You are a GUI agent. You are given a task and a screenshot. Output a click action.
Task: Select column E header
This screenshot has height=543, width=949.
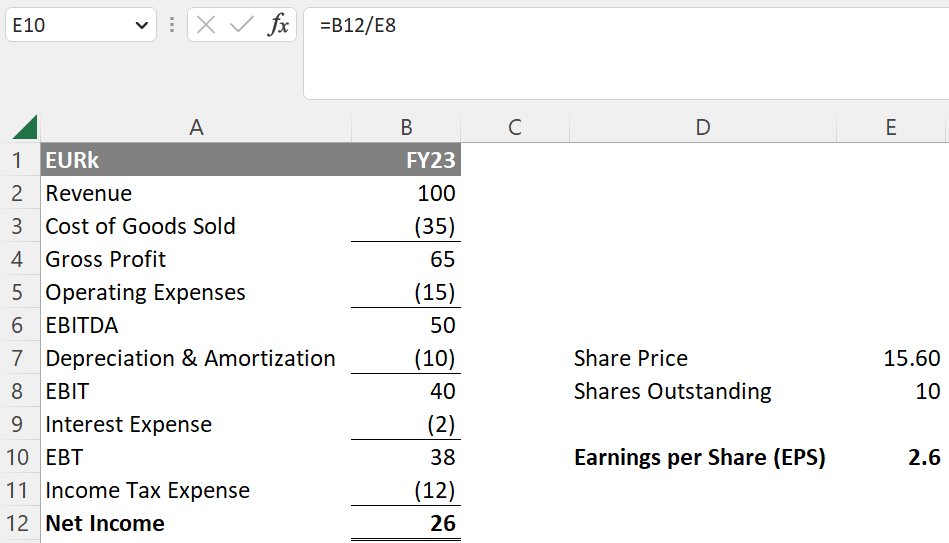tap(891, 127)
